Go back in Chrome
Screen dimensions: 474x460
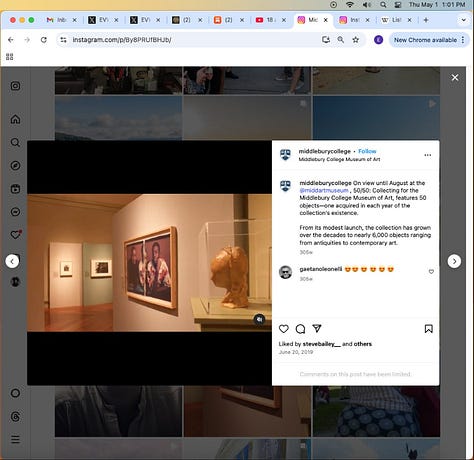pyautogui.click(x=11, y=40)
